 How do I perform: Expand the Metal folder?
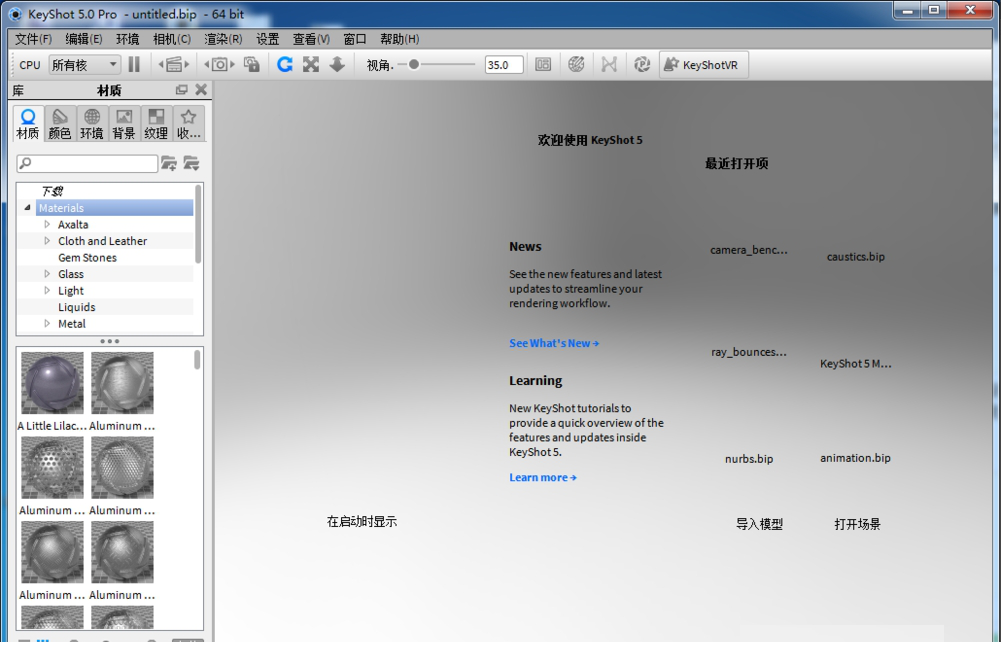(x=47, y=324)
